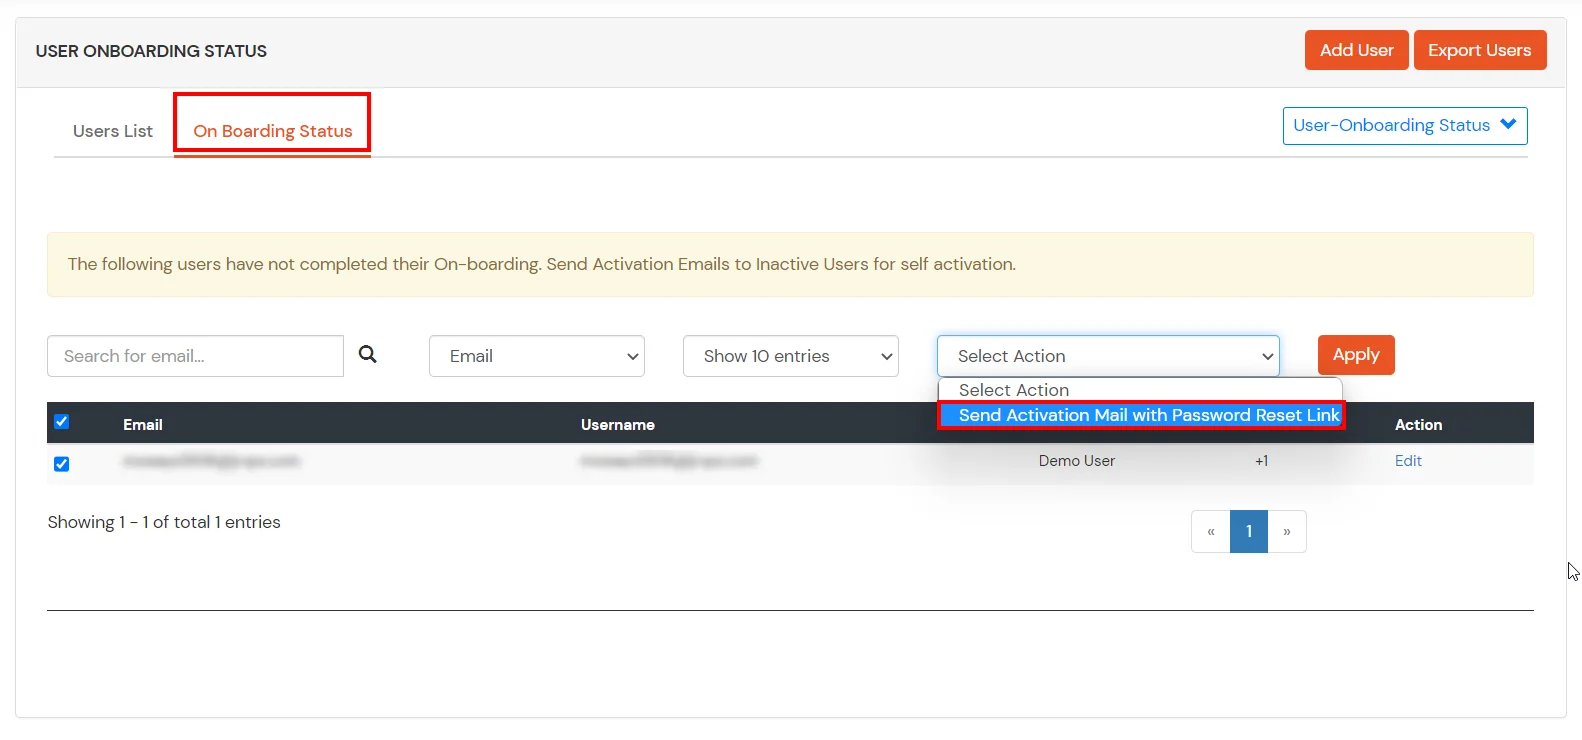Viewport: 1582px width, 740px height.
Task: Click Showing 1 - 1 of total entries text
Action: pos(164,522)
